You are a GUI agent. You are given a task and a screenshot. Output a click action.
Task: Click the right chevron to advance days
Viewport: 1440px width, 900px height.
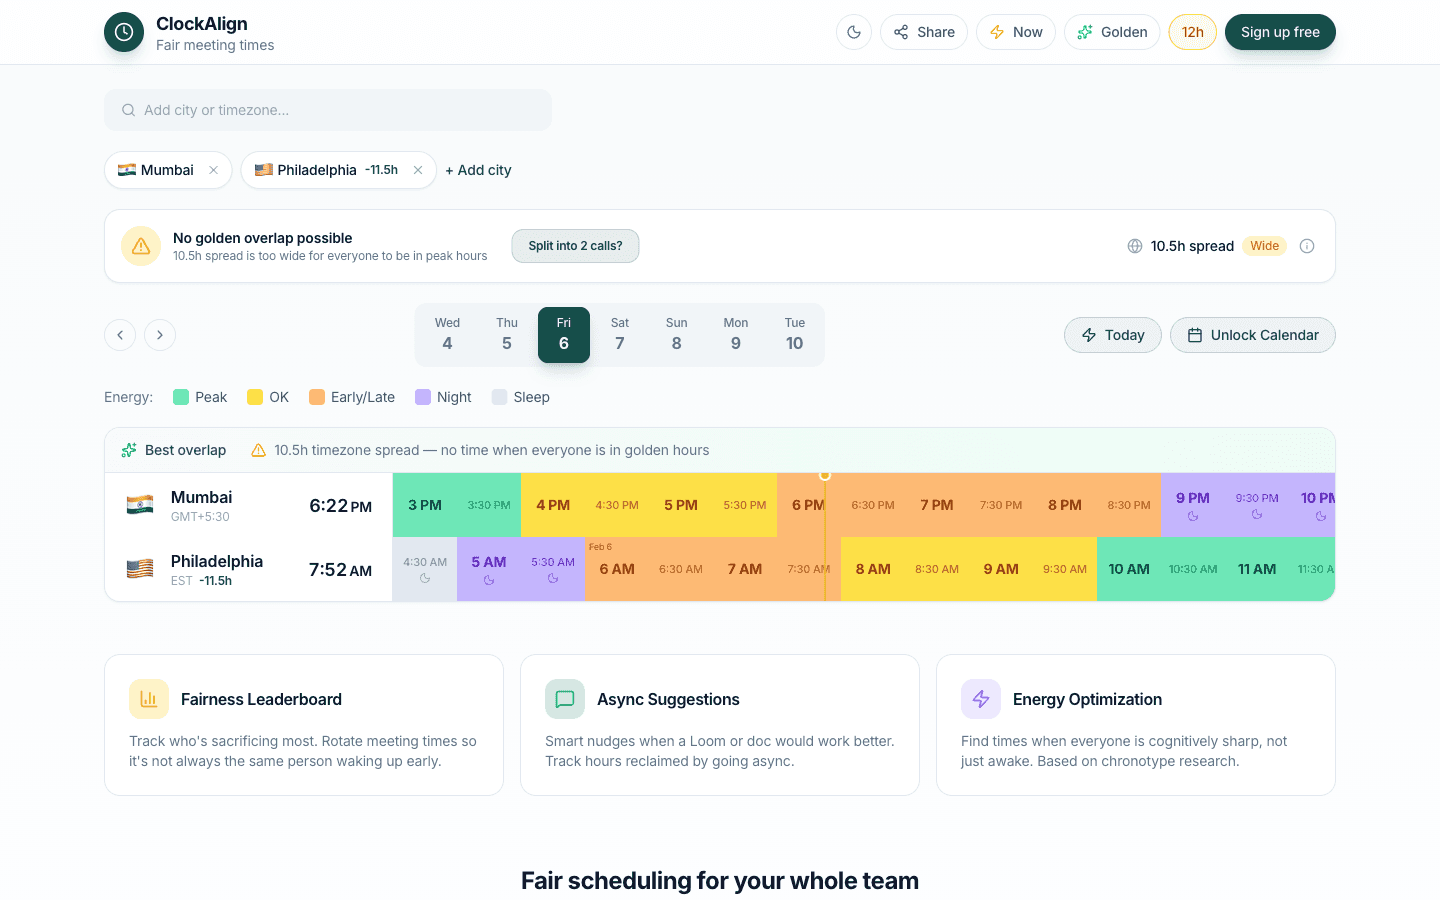pyautogui.click(x=160, y=335)
